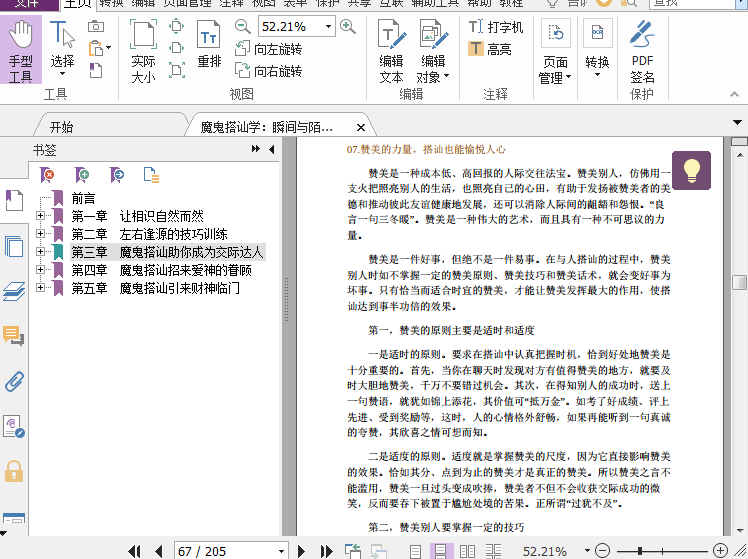This screenshot has height=559, width=748.
Task: Click the yellow lightbulb tip icon
Action: click(691, 171)
